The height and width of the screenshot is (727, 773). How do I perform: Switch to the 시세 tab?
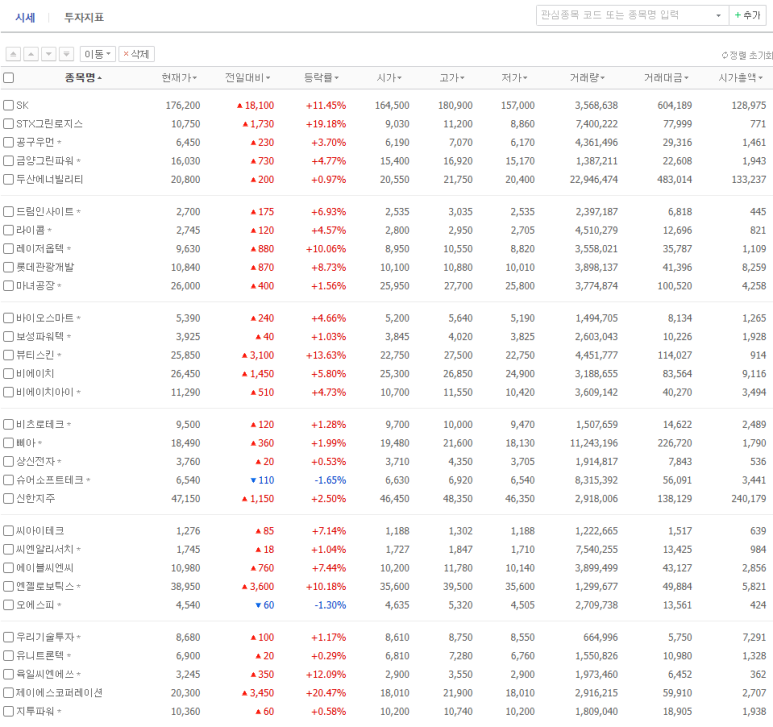pos(25,18)
